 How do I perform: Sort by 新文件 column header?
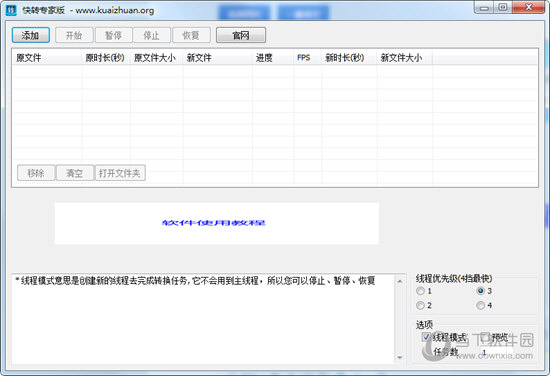217,58
